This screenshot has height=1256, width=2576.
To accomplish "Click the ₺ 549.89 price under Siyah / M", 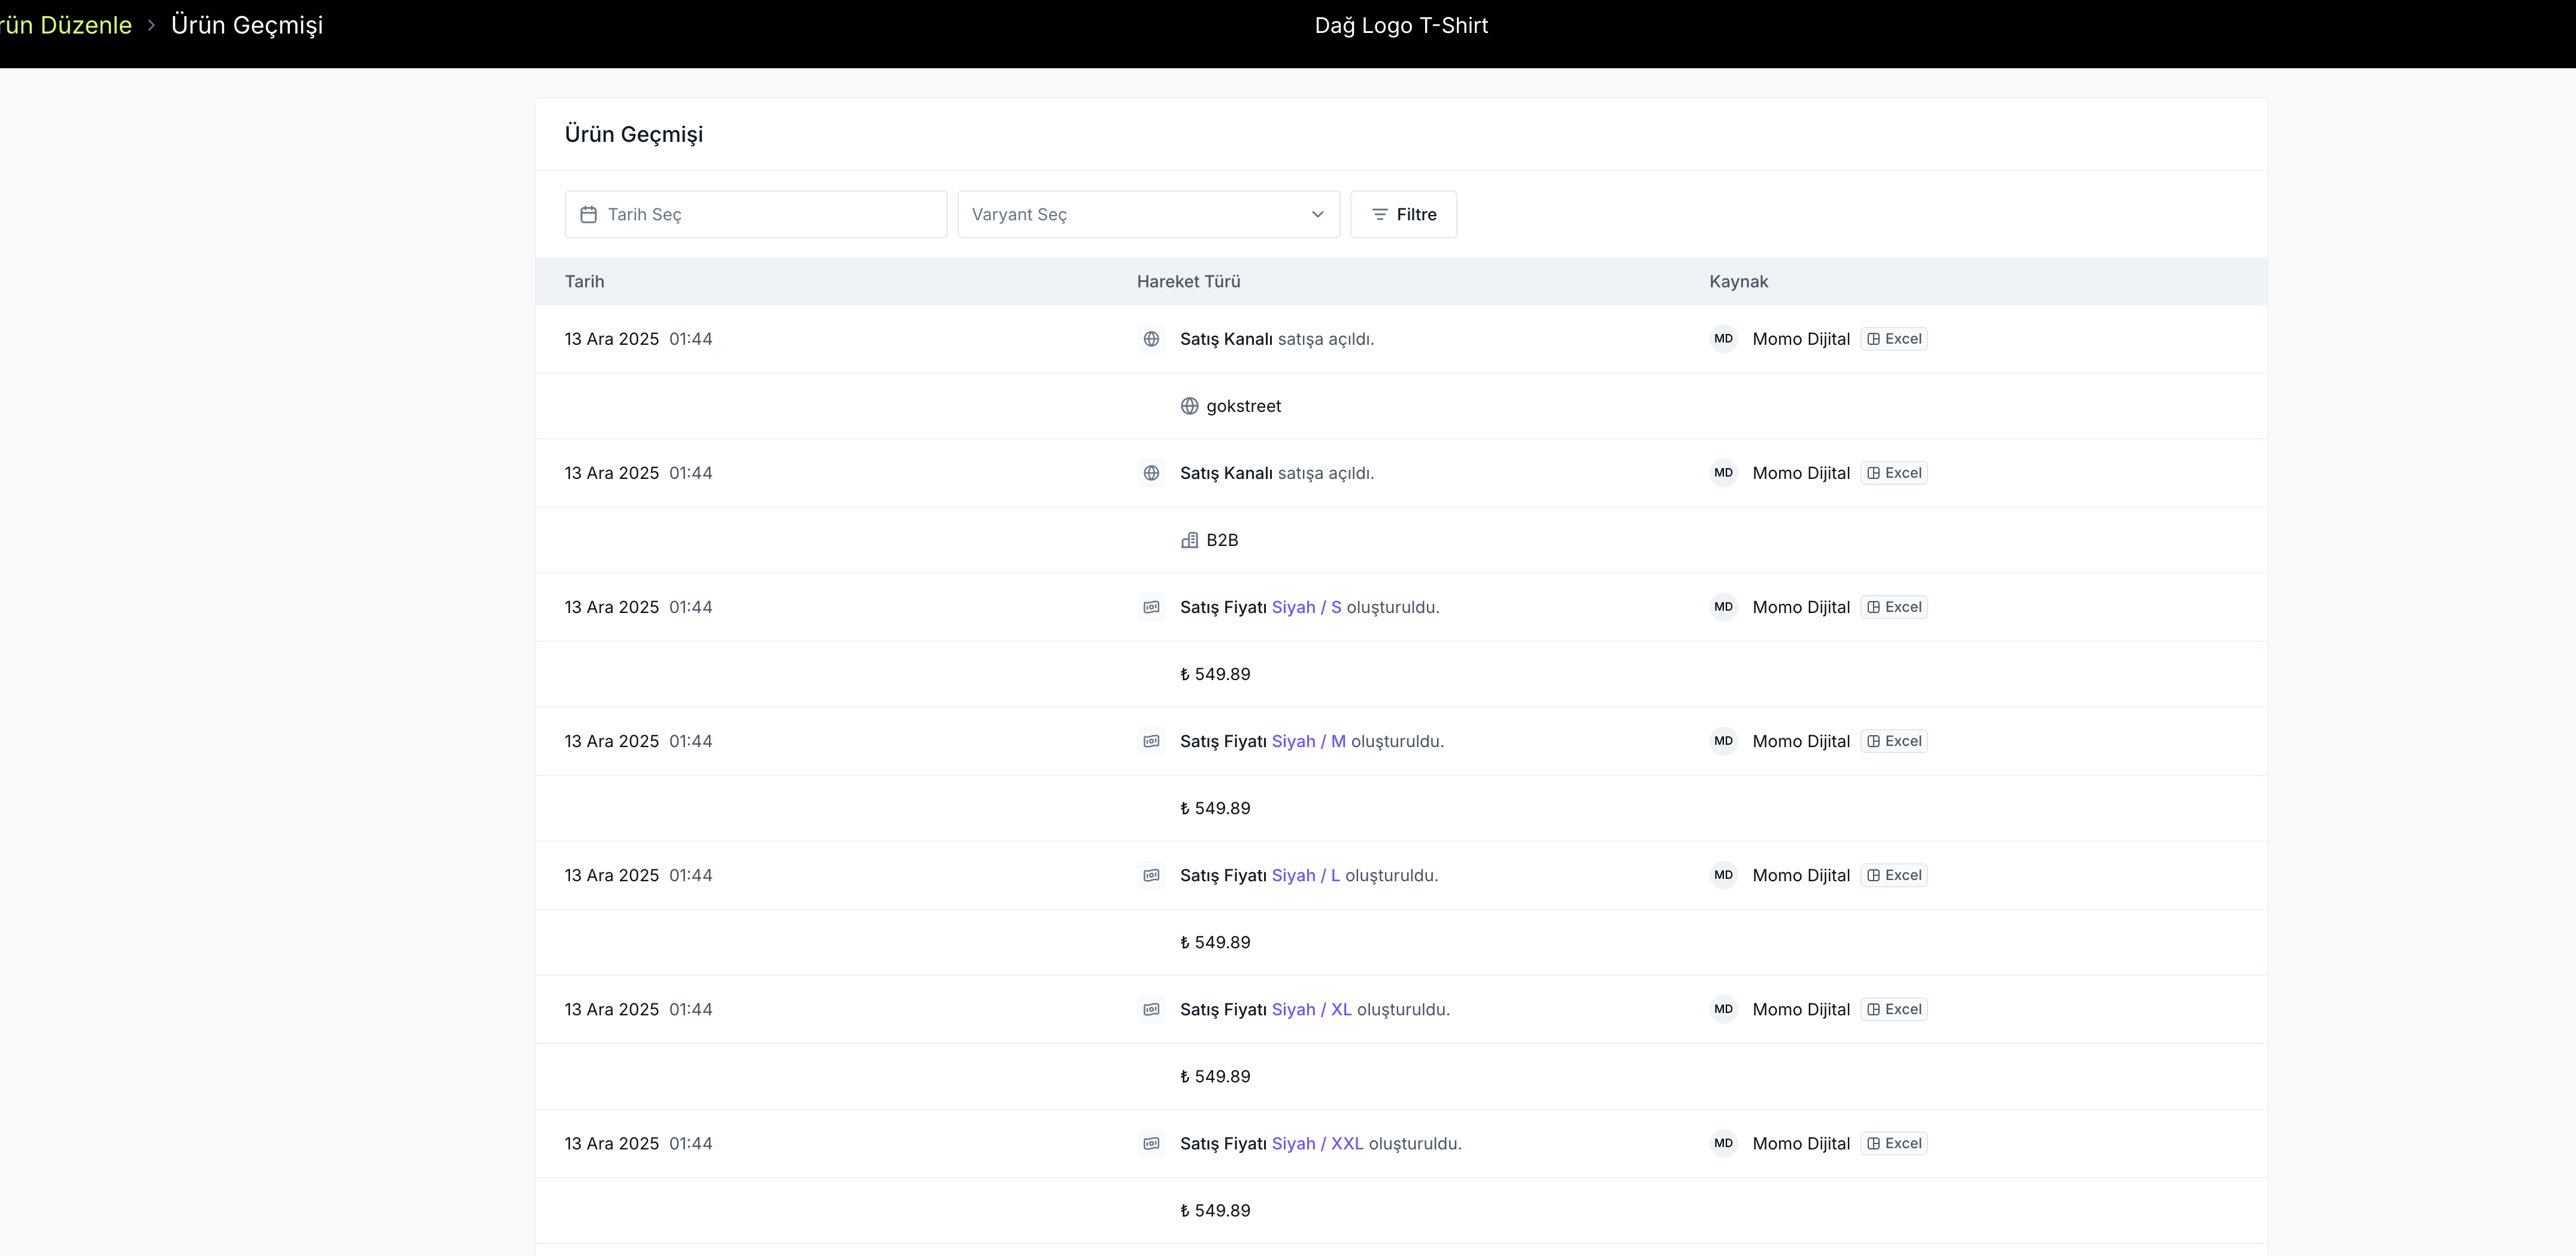I will [1215, 808].
